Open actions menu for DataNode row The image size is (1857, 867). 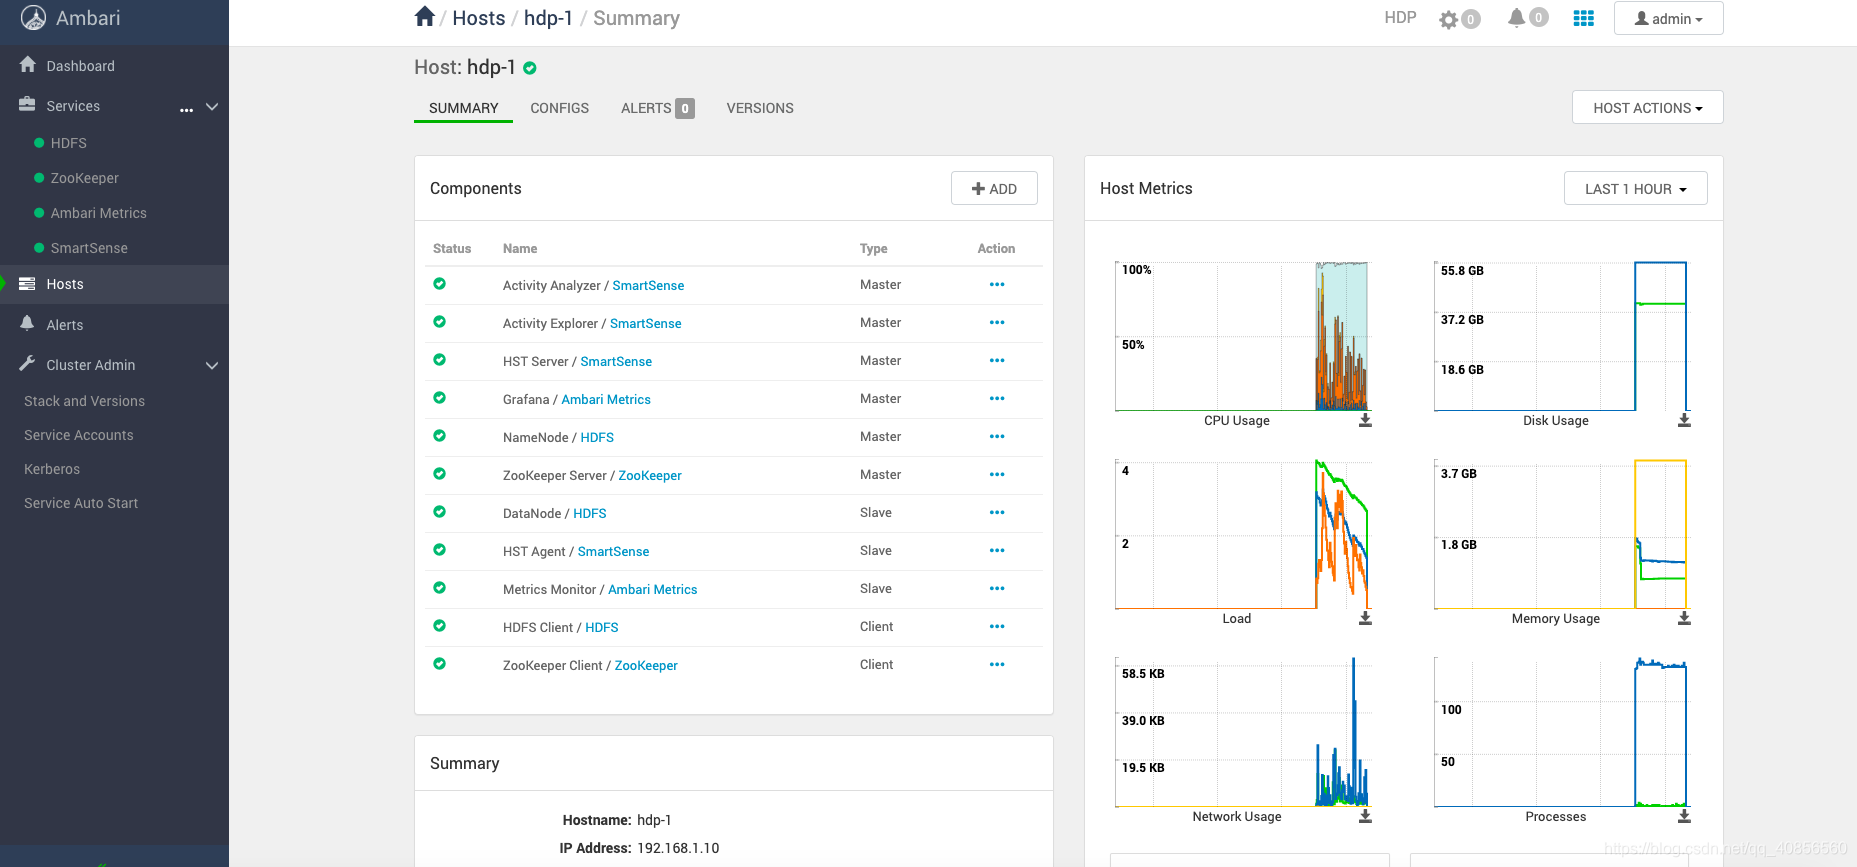997,513
